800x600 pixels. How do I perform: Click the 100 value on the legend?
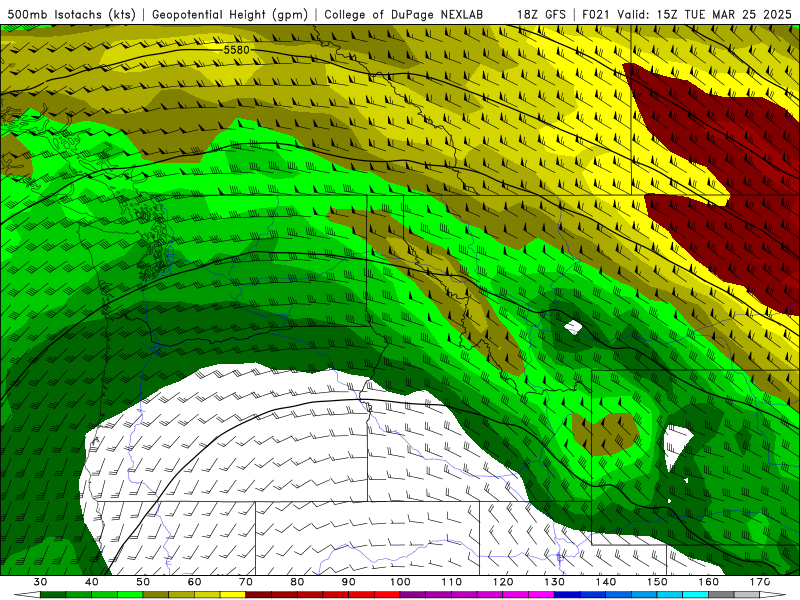pyautogui.click(x=400, y=582)
